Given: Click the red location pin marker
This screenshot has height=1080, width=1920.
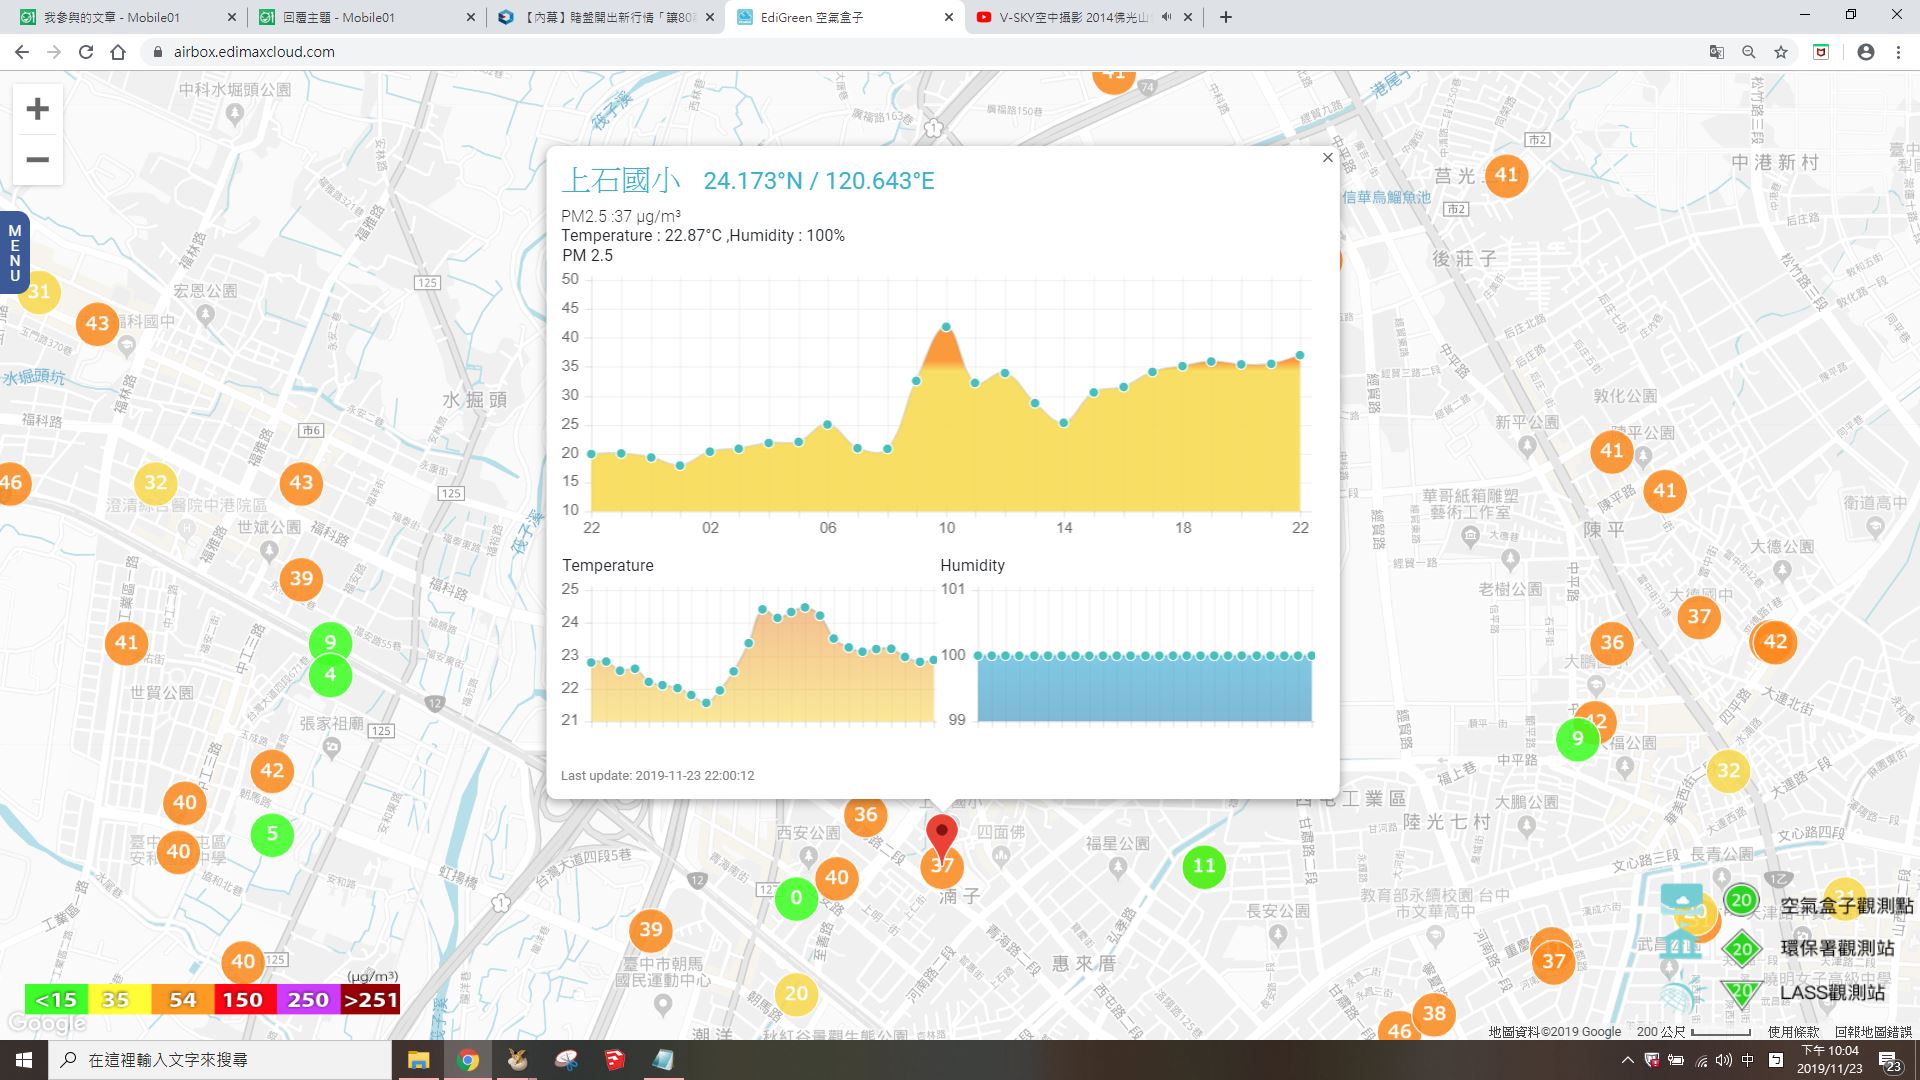Looking at the screenshot, I should click(941, 838).
